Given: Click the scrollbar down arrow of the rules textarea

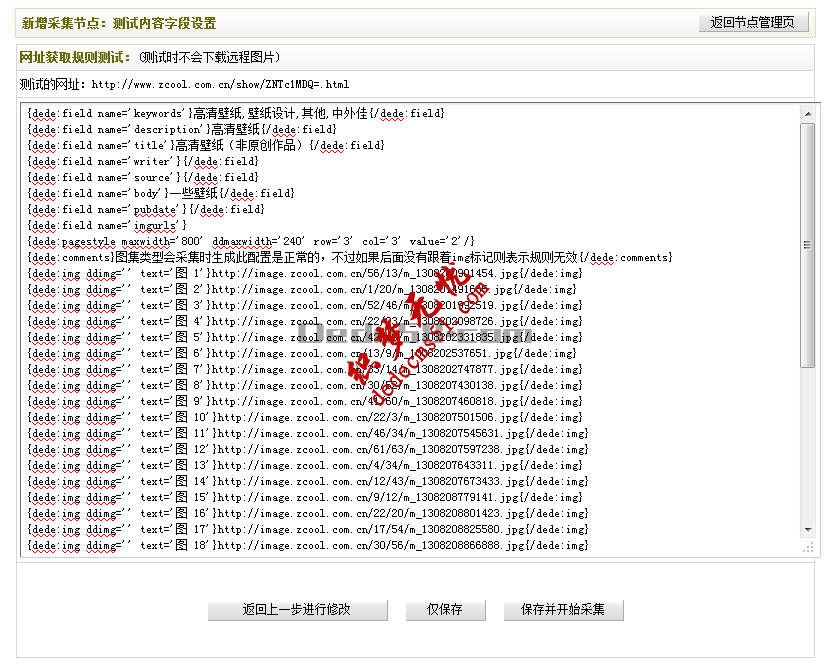Looking at the screenshot, I should (808, 530).
